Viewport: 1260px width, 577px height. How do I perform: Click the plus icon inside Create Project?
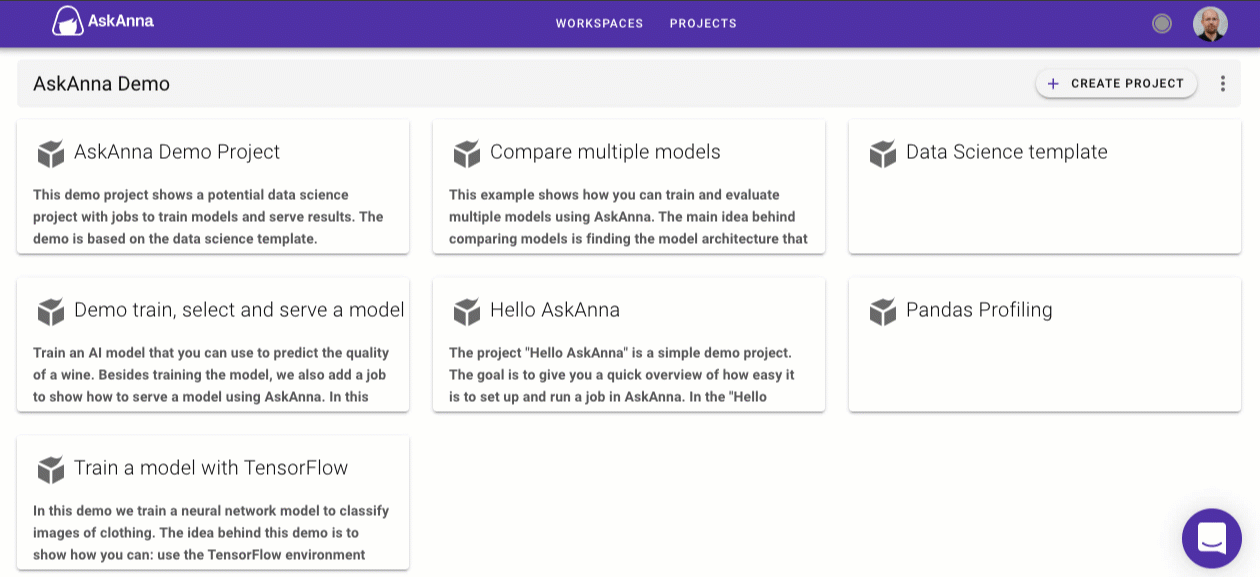tap(1053, 84)
